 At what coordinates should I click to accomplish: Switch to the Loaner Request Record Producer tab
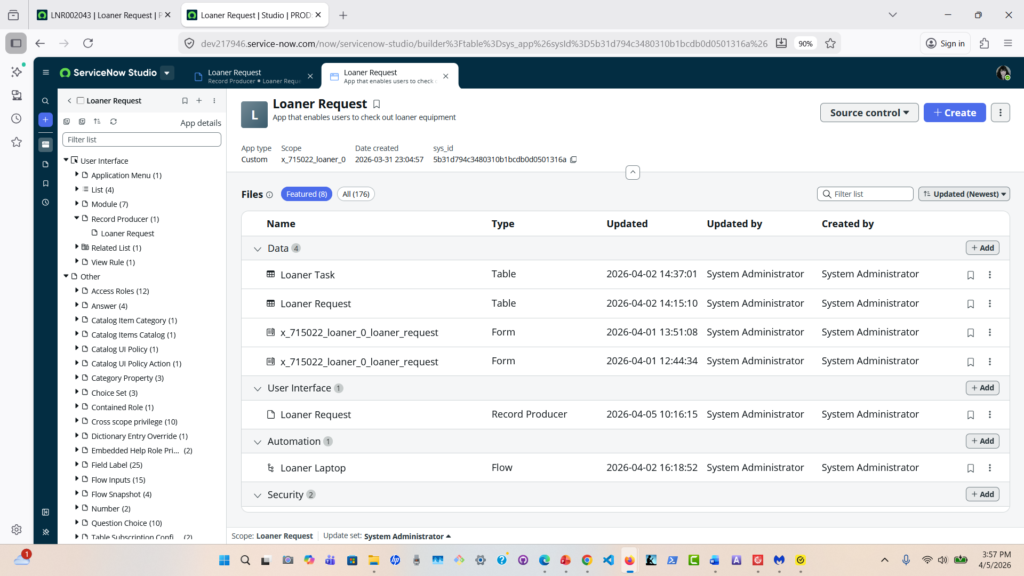(253, 76)
